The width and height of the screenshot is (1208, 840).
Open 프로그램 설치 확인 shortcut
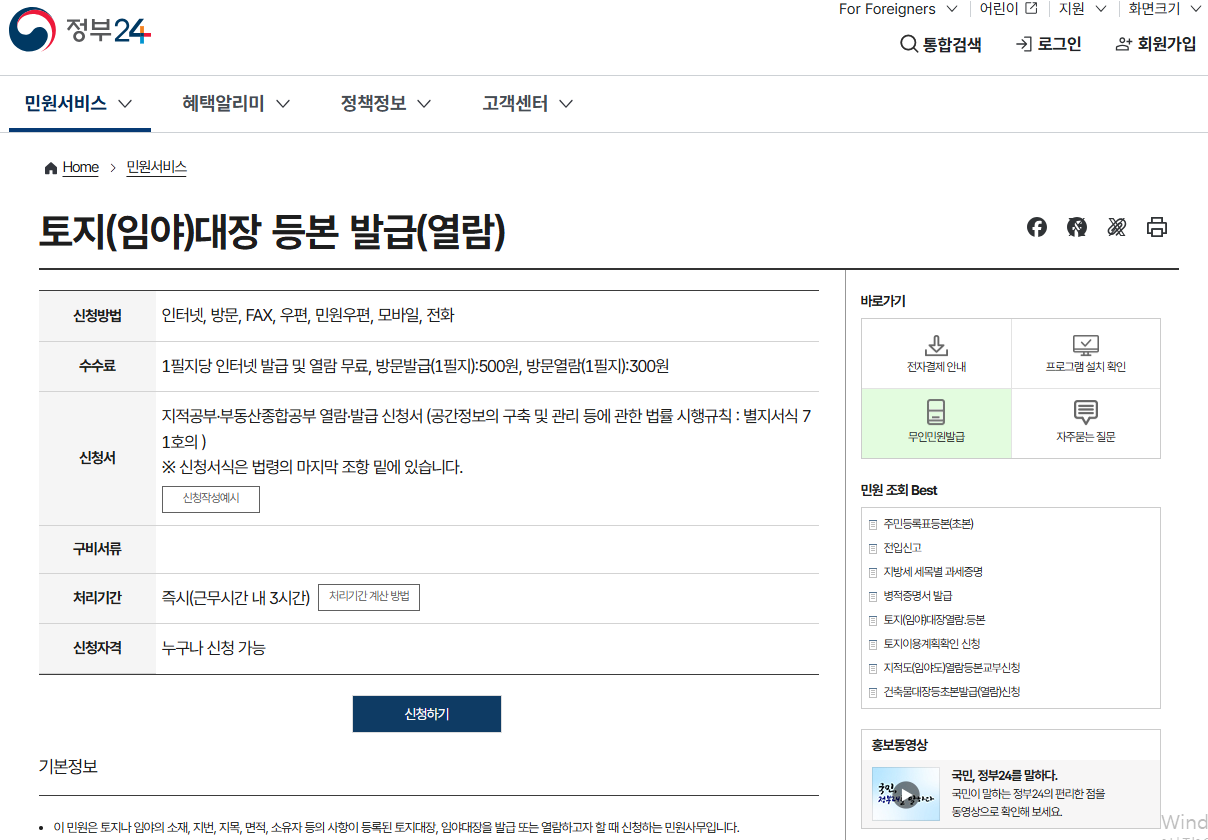point(1086,352)
